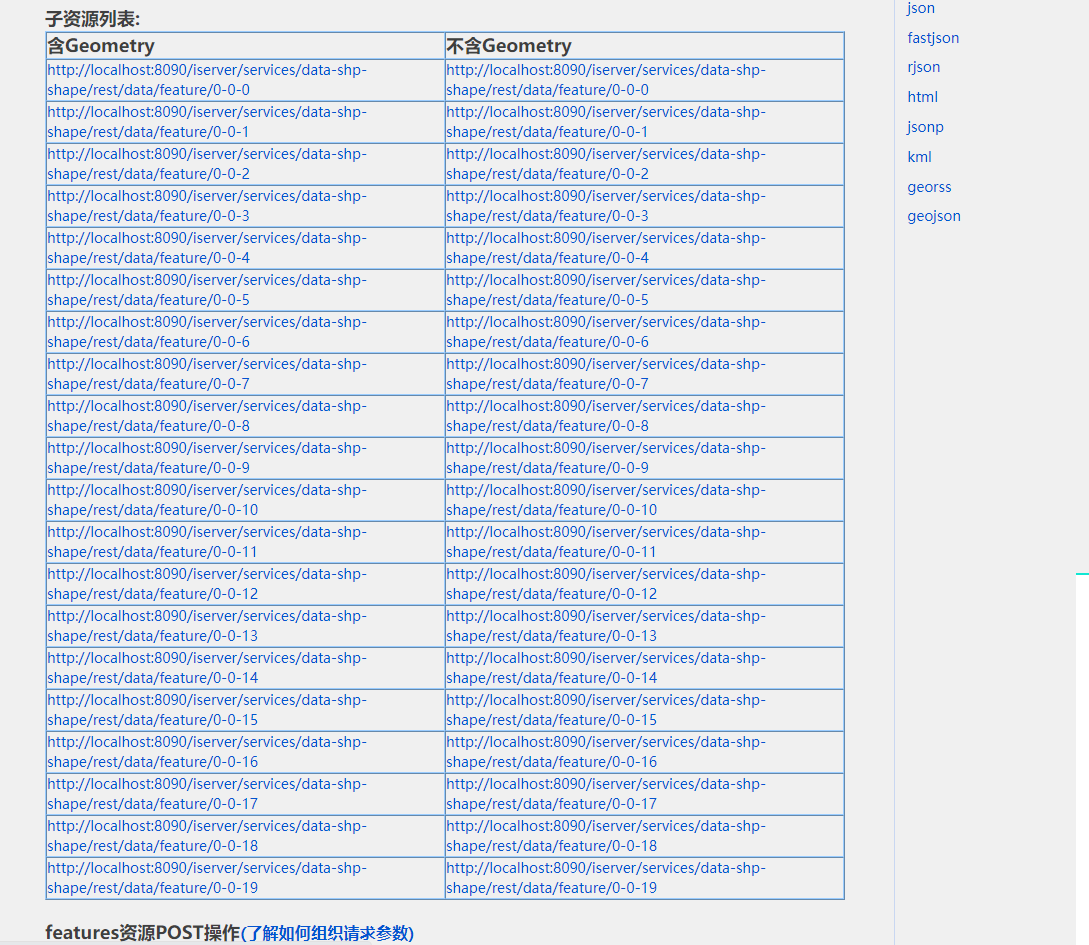Open feature/0-0-12 link in 不含Geometry column
This screenshot has height=945, width=1089.
click(606, 584)
